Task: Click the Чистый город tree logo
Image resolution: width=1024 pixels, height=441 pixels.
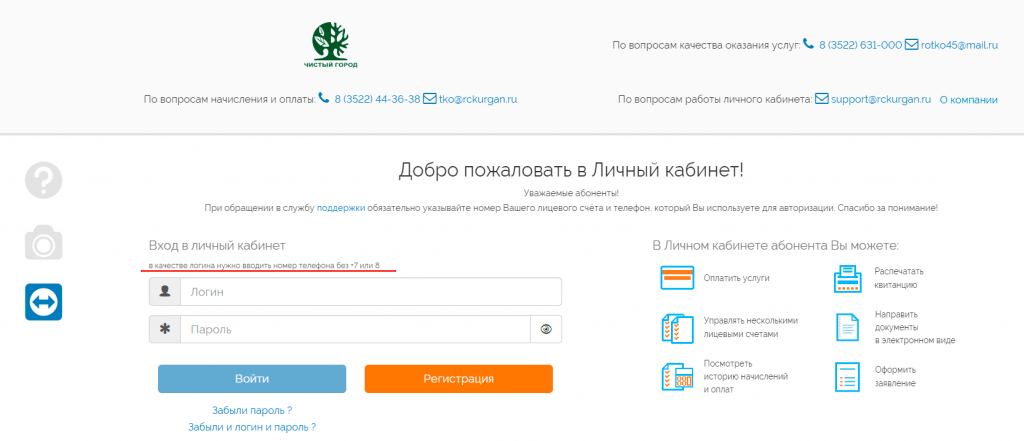Action: [x=330, y=45]
